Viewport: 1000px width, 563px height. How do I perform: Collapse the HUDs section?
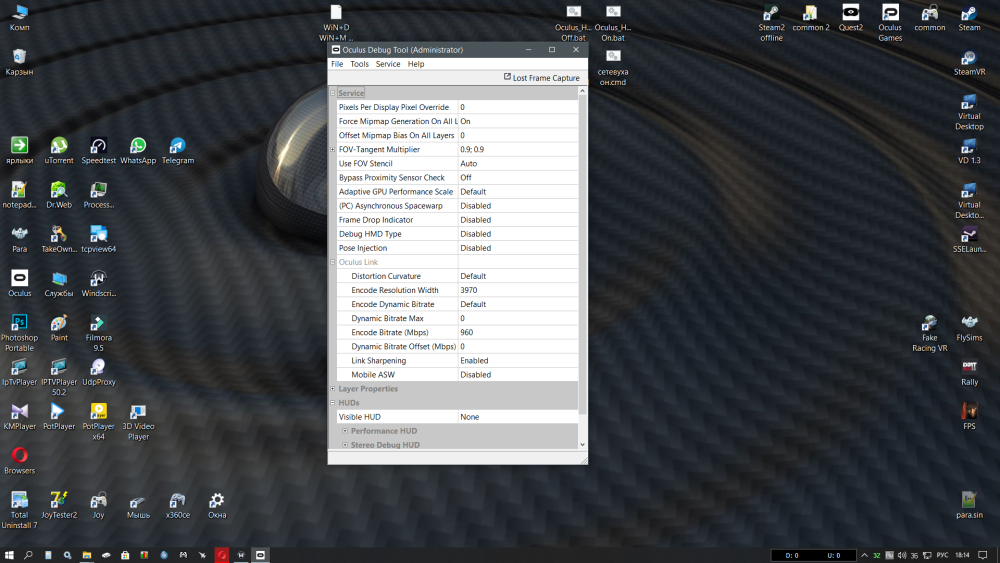(332, 402)
